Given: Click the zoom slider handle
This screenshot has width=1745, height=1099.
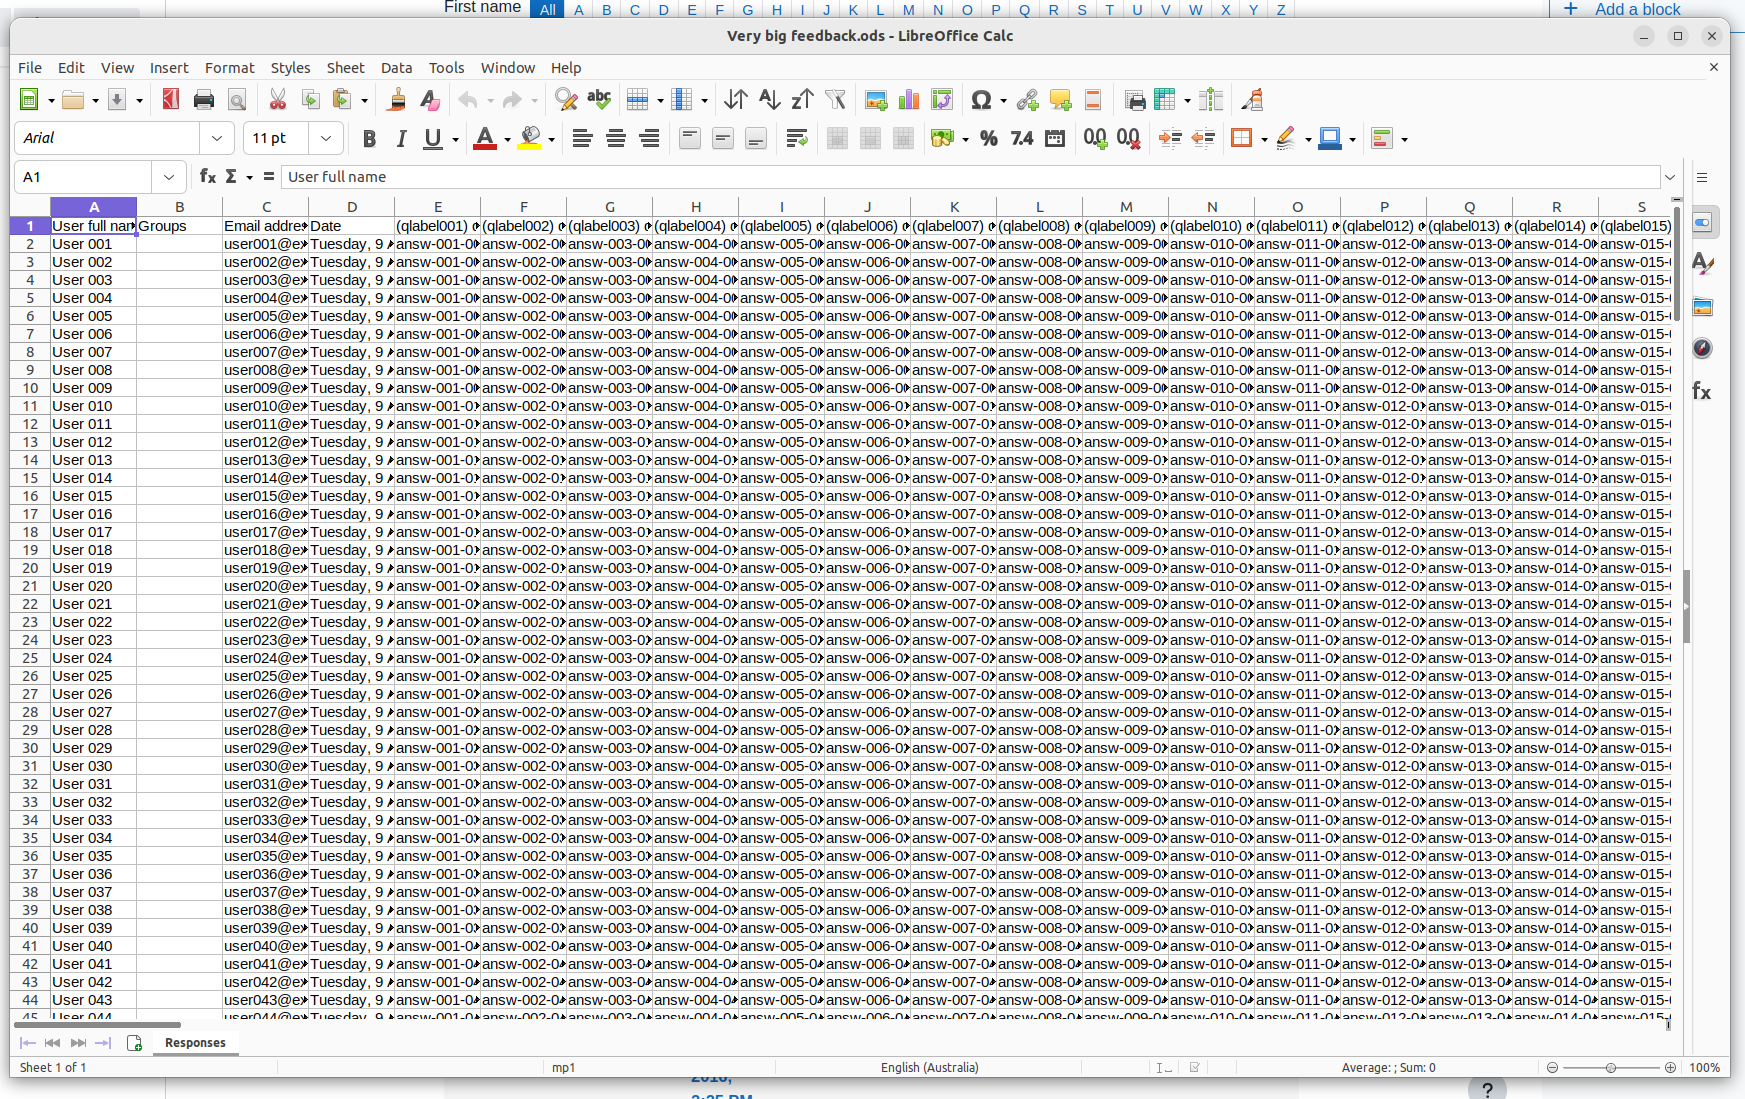Looking at the screenshot, I should point(1611,1068).
